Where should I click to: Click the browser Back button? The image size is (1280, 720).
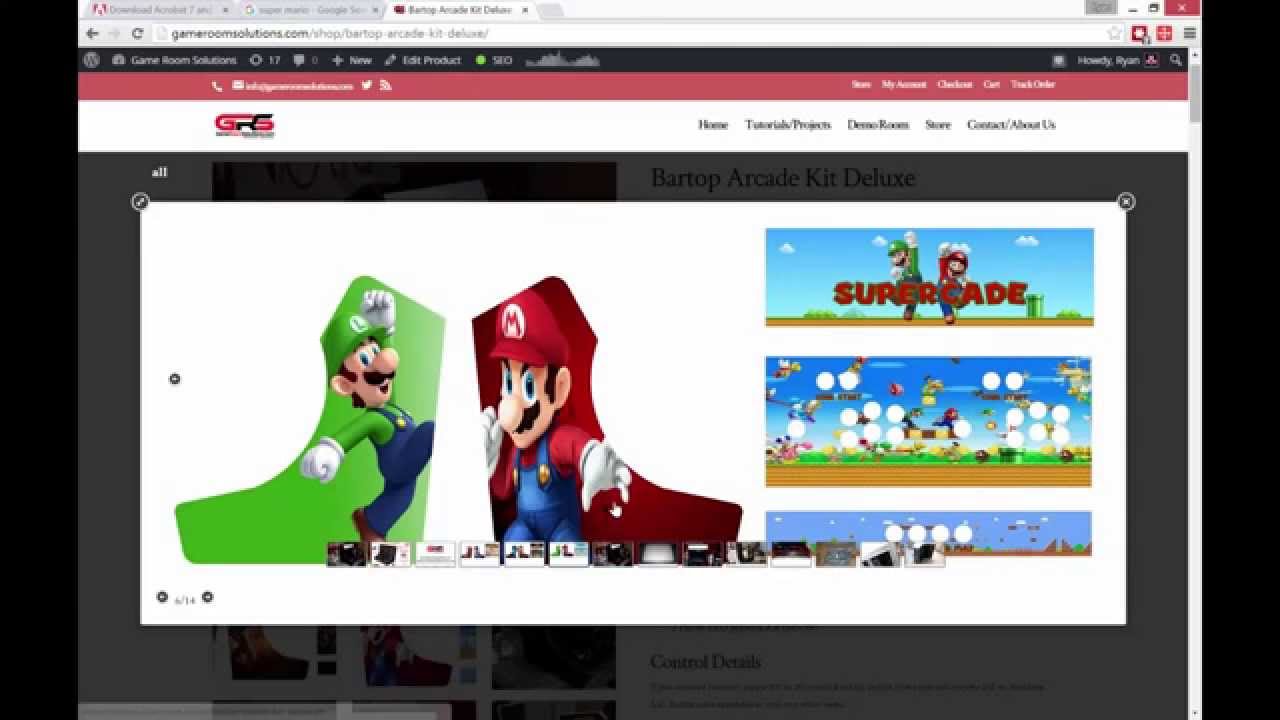point(92,33)
